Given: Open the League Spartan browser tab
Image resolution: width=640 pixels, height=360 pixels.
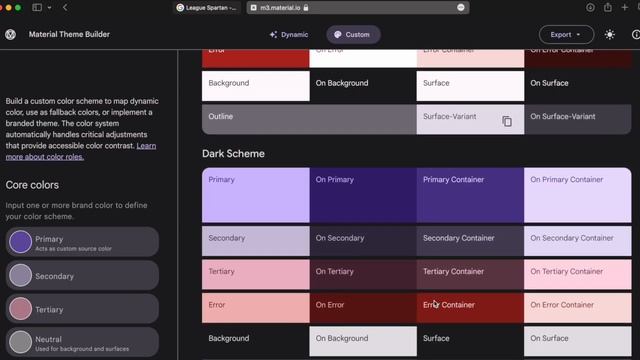Looking at the screenshot, I should (207, 7).
